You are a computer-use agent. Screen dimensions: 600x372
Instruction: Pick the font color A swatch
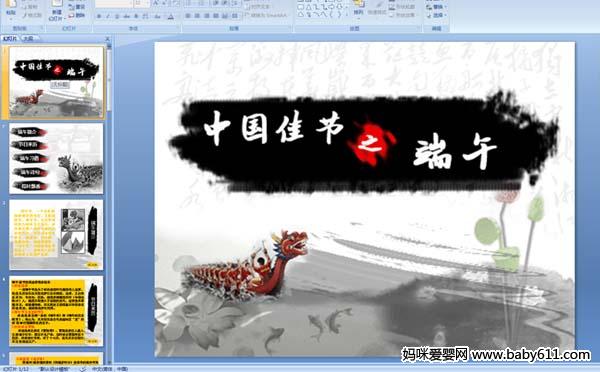pyautogui.click(x=171, y=16)
